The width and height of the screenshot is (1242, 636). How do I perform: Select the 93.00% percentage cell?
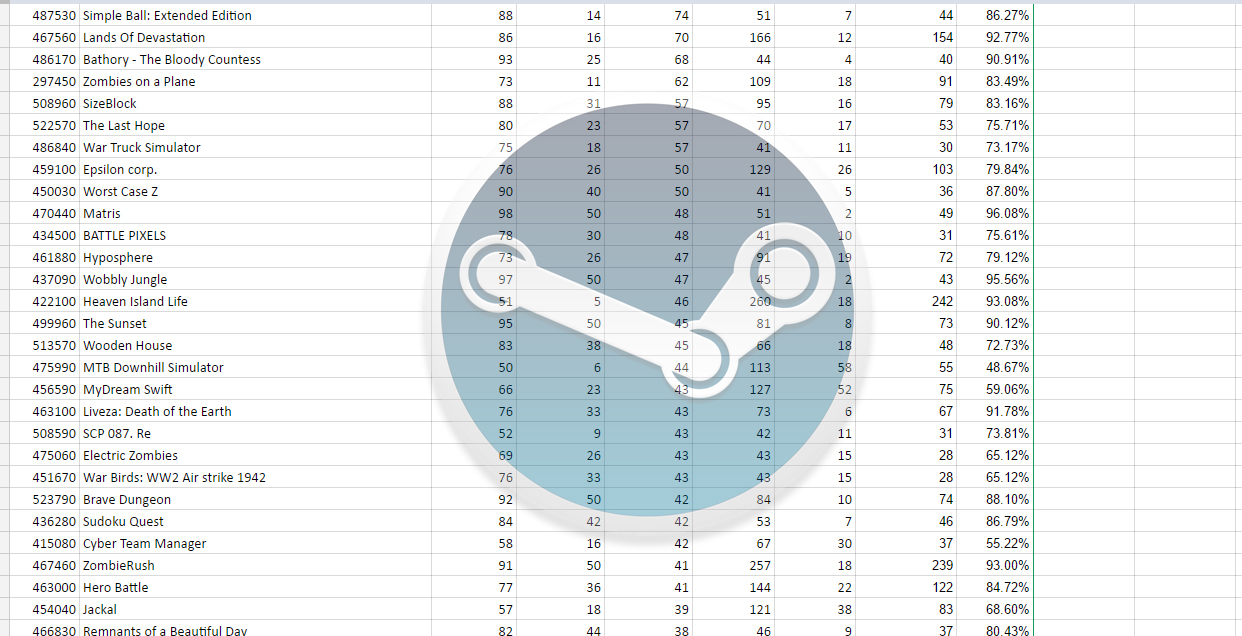point(995,566)
